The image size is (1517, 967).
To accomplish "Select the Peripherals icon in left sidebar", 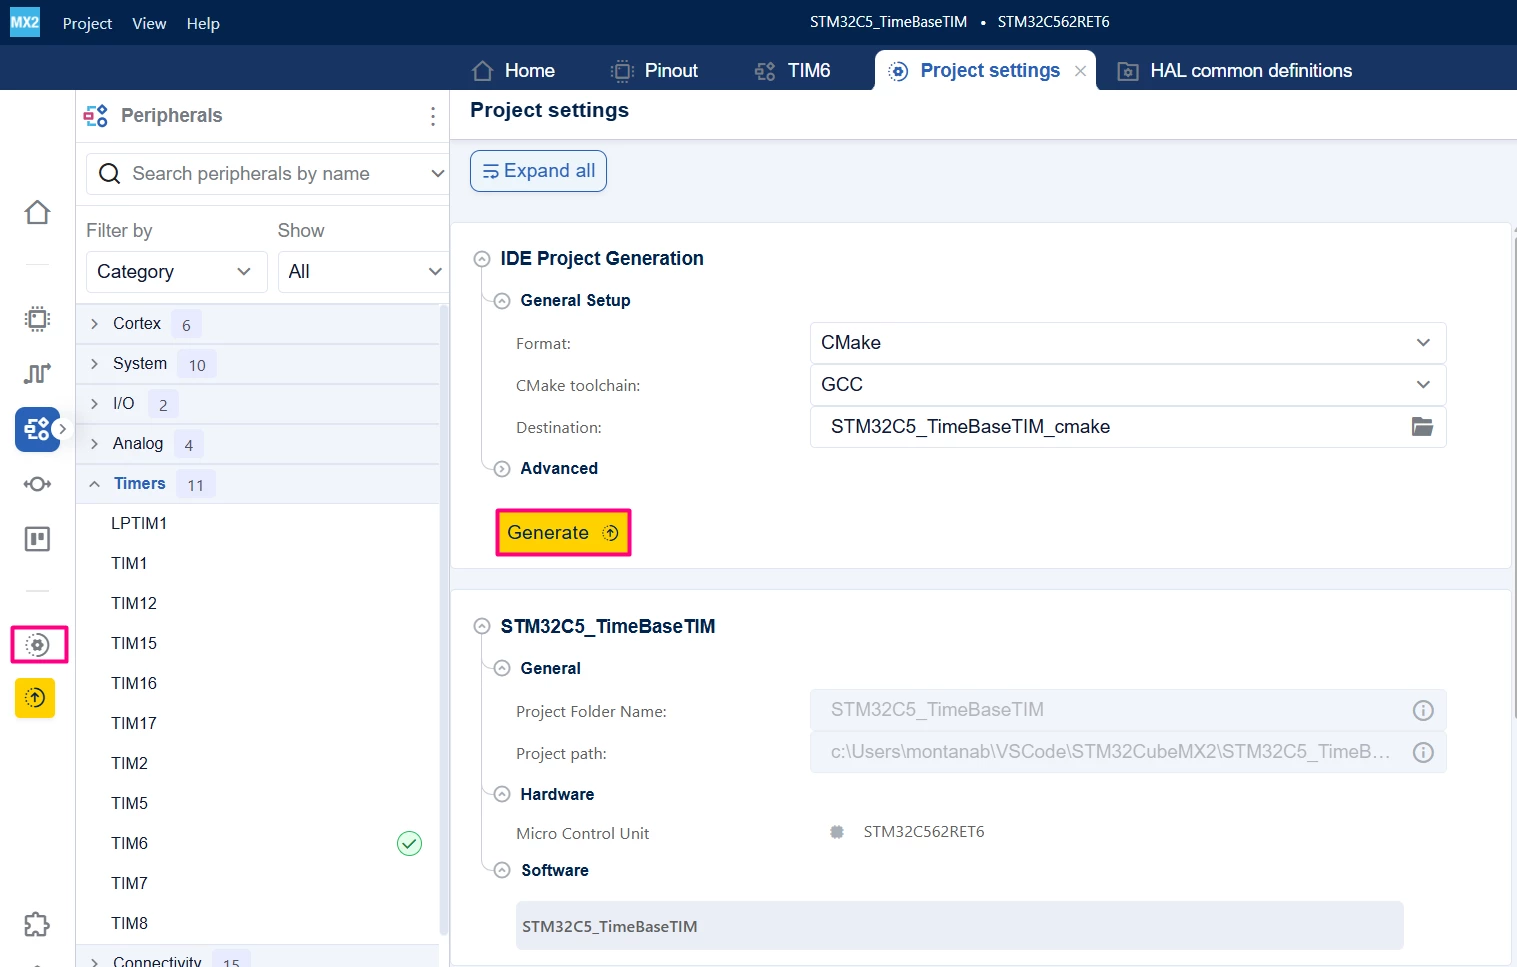I will (37, 429).
